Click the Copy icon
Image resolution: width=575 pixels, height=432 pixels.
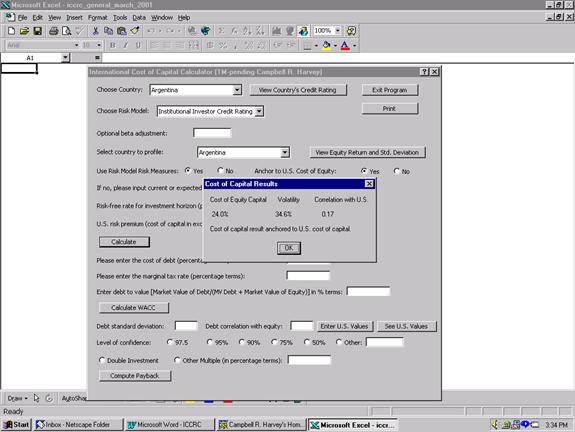click(109, 31)
